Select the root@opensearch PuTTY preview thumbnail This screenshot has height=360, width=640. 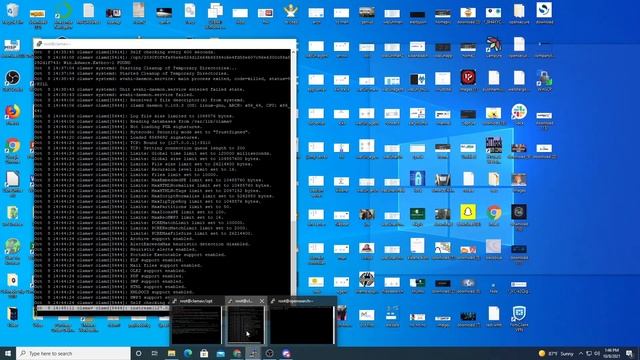coord(302,321)
